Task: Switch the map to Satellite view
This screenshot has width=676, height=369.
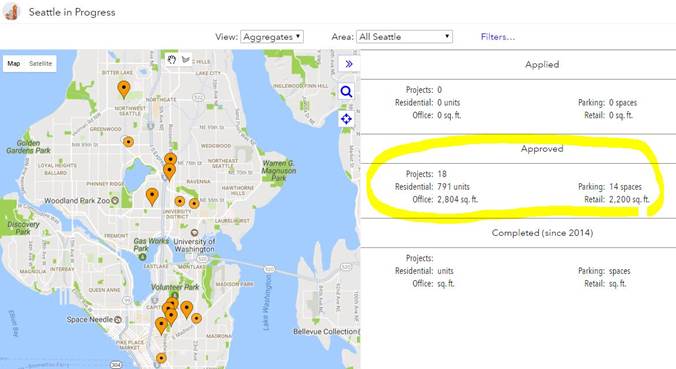Action: coord(41,63)
